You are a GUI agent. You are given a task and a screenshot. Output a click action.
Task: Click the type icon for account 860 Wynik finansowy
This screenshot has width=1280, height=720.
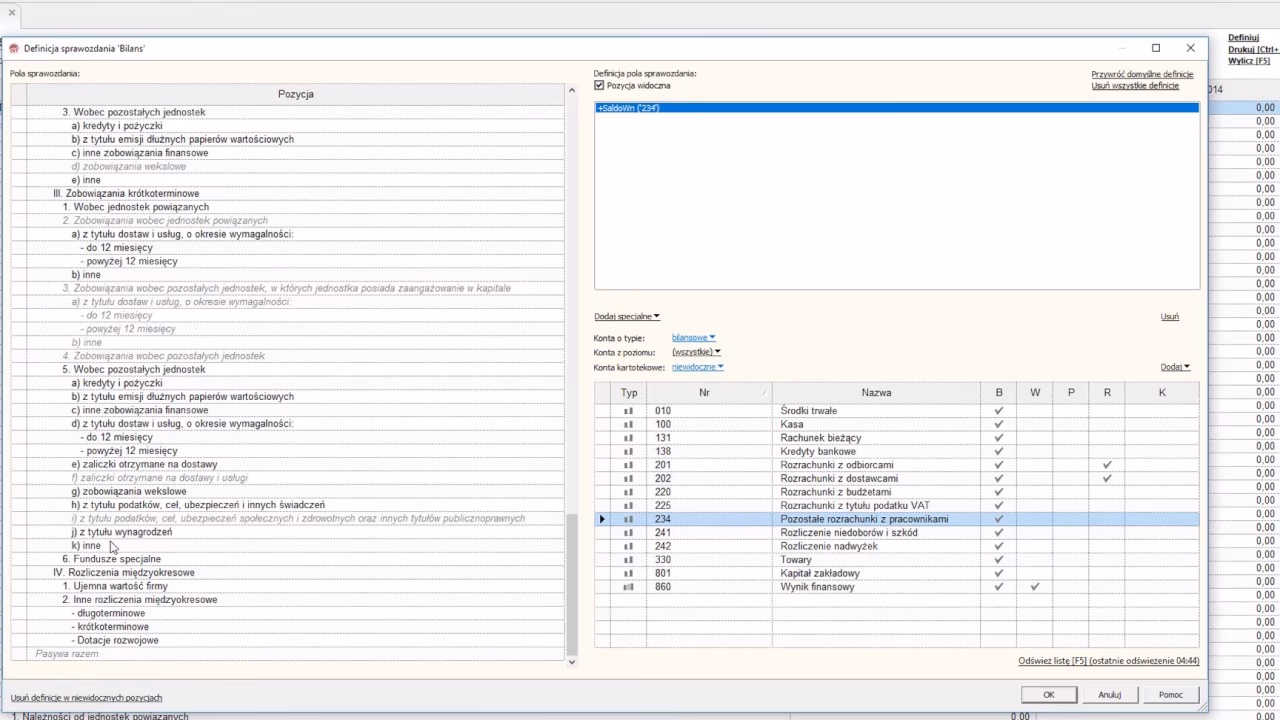coord(628,587)
